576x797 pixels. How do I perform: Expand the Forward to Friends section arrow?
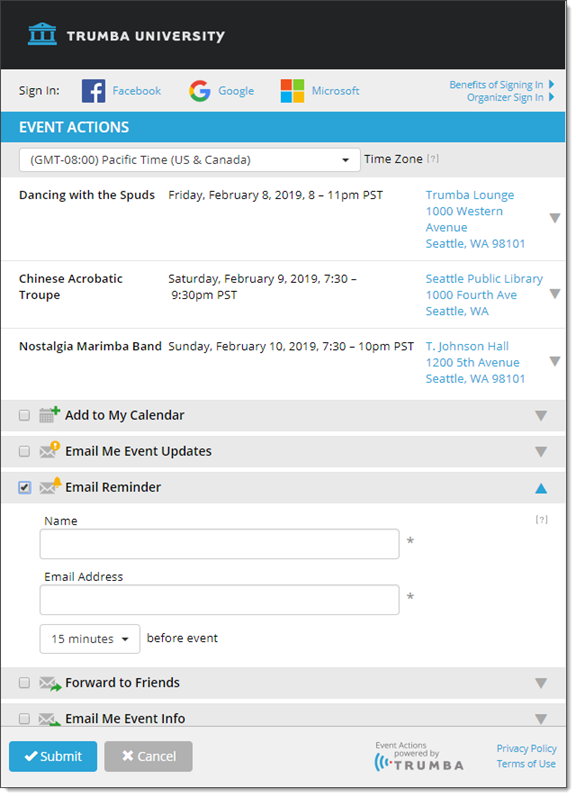(x=541, y=683)
